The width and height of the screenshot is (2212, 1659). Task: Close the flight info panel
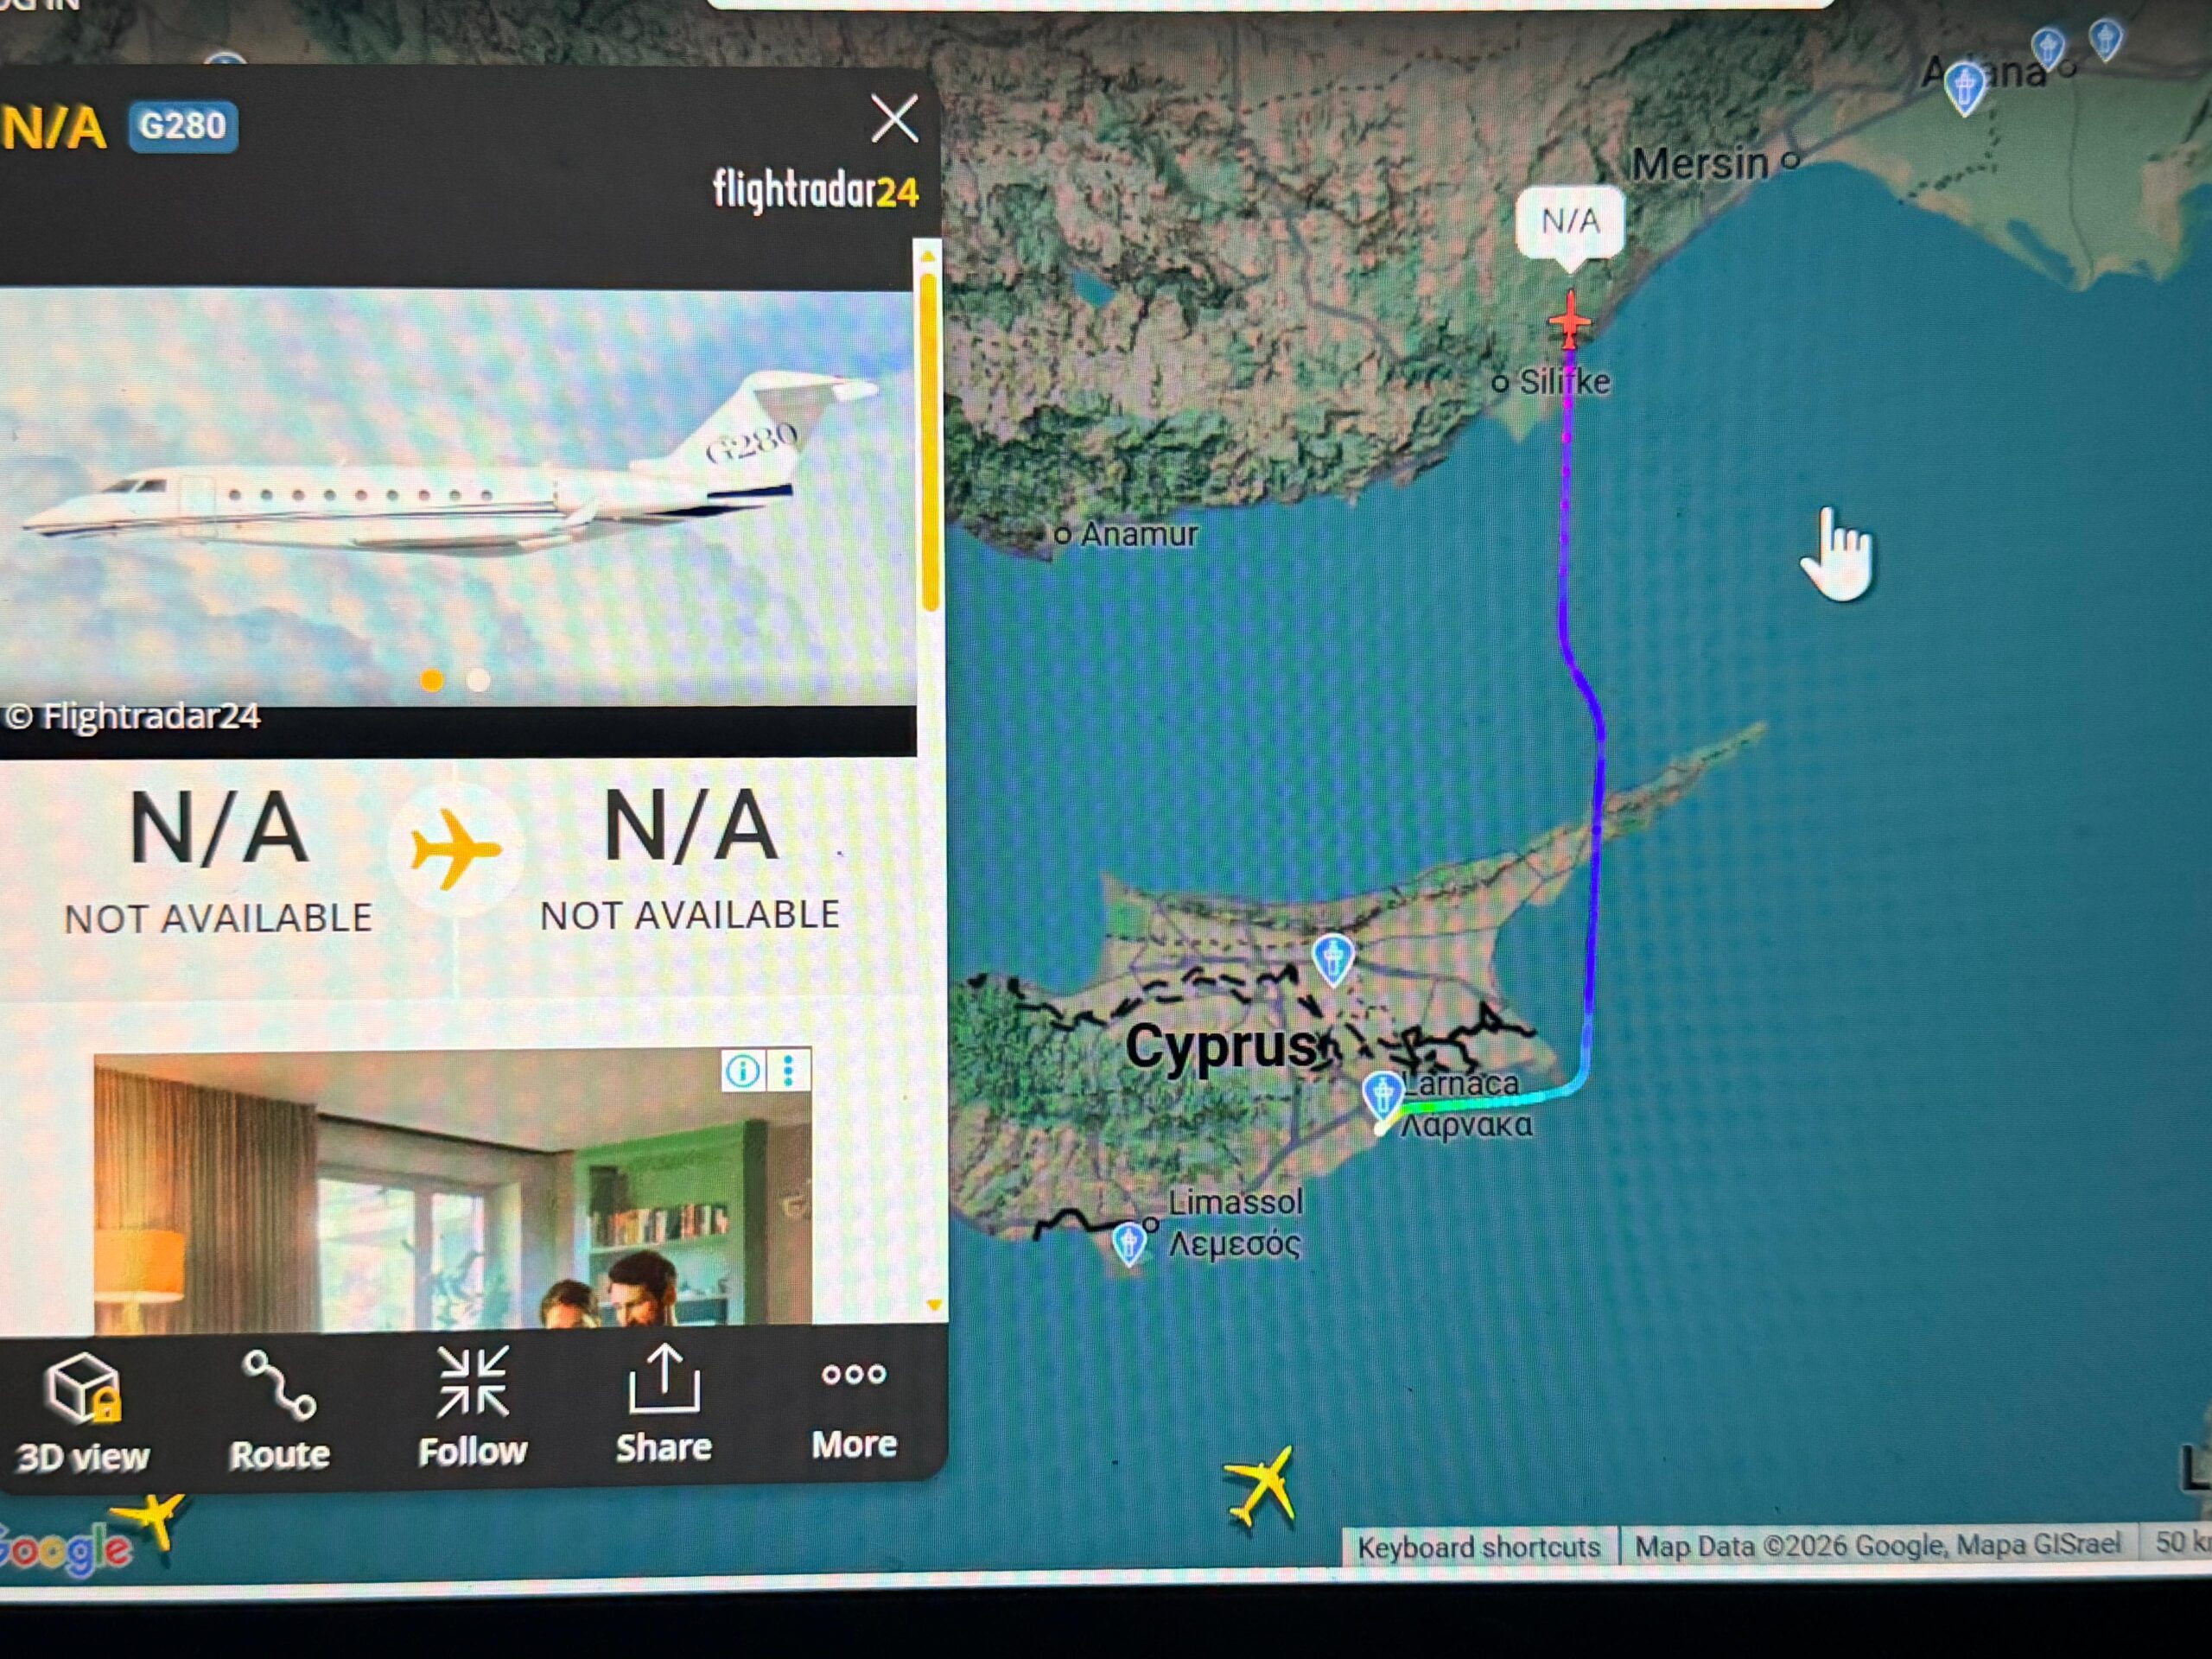[894, 119]
